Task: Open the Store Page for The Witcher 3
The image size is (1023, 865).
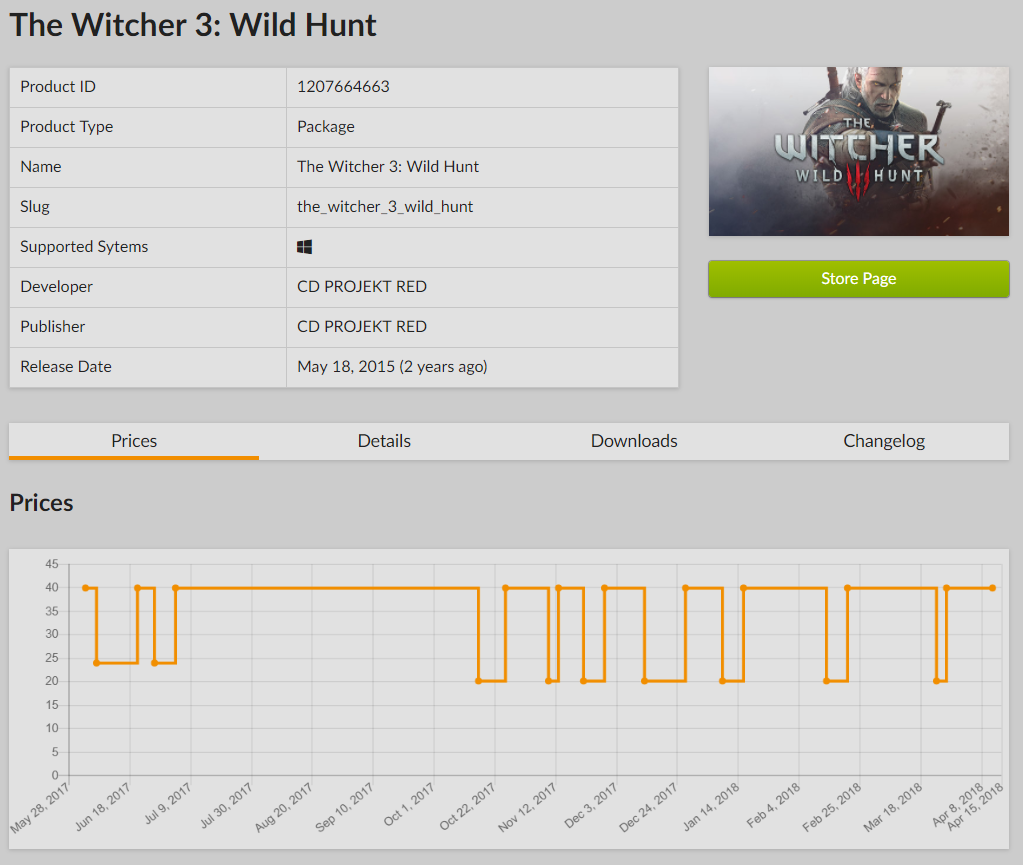Action: (x=858, y=279)
